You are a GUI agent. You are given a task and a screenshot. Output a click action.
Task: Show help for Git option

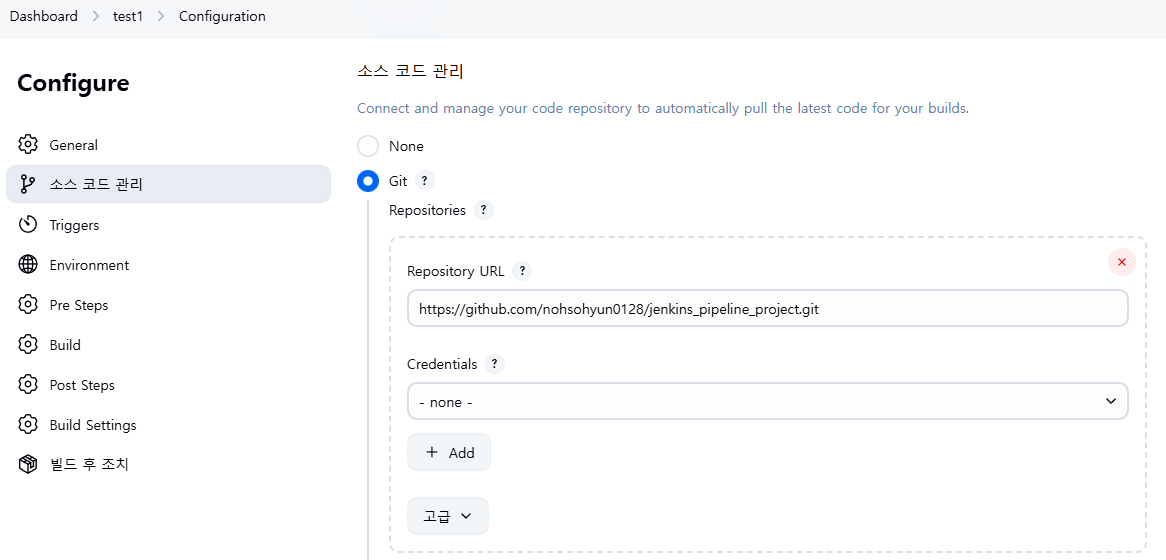(x=425, y=181)
